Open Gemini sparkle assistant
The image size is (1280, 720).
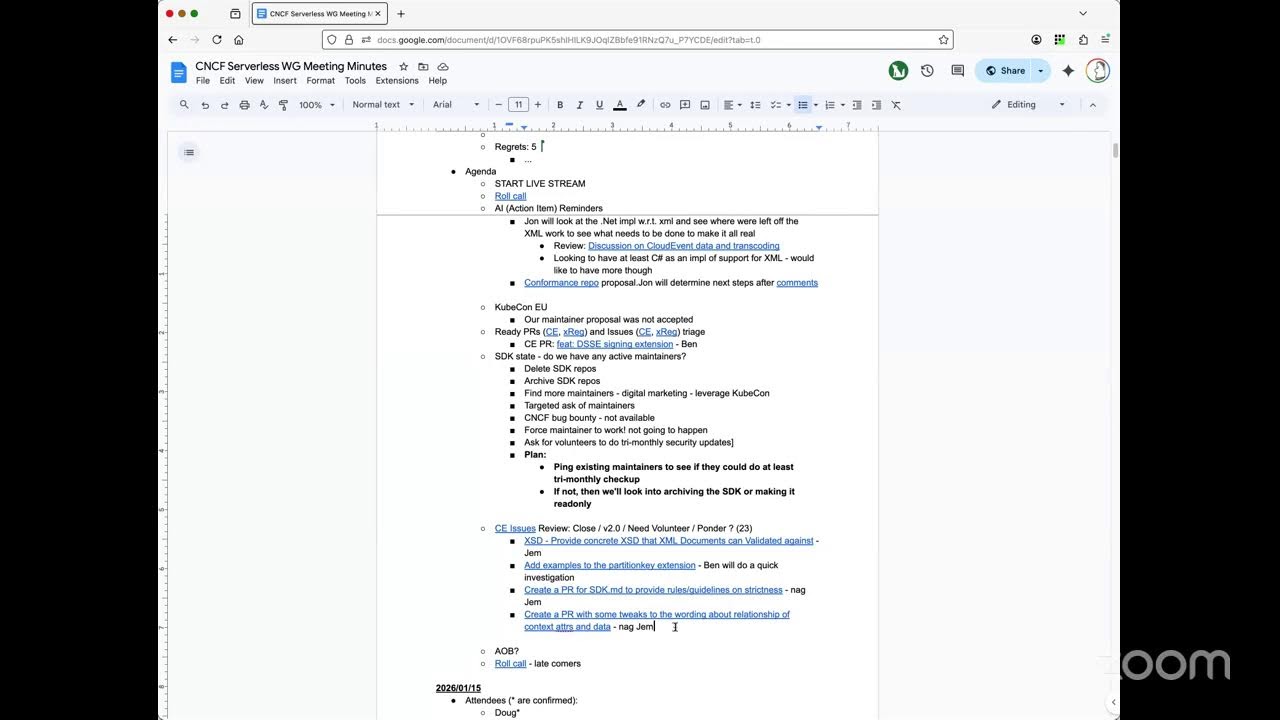point(1068,71)
